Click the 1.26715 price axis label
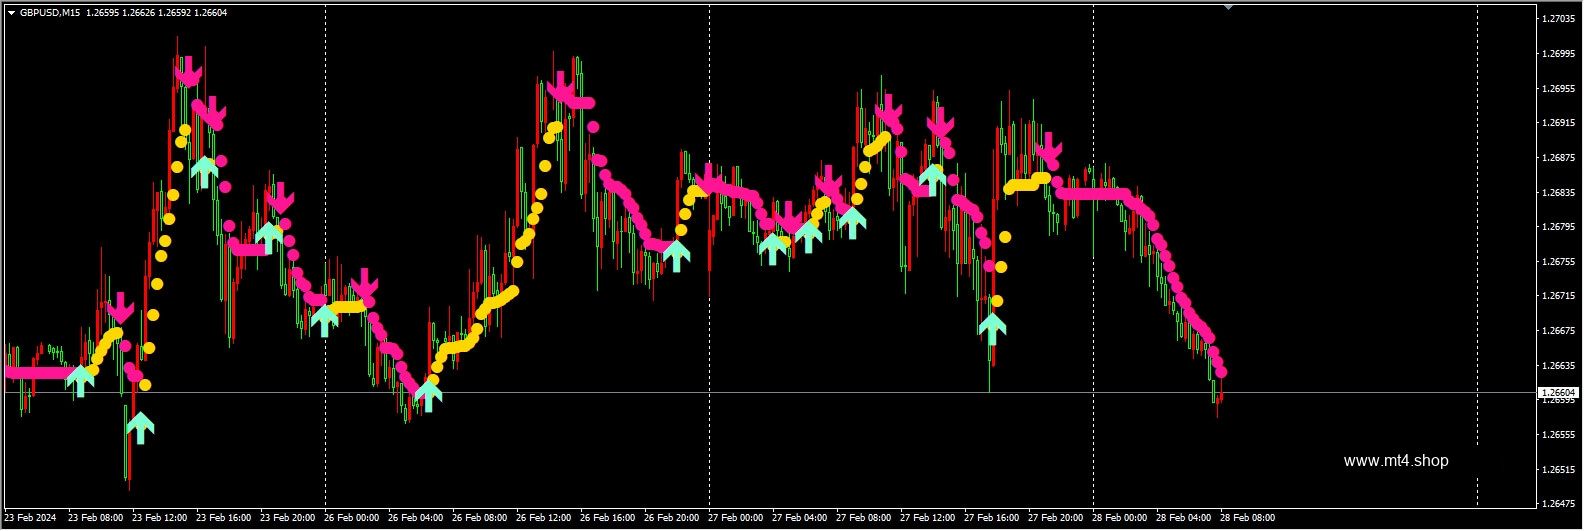 pos(1559,296)
